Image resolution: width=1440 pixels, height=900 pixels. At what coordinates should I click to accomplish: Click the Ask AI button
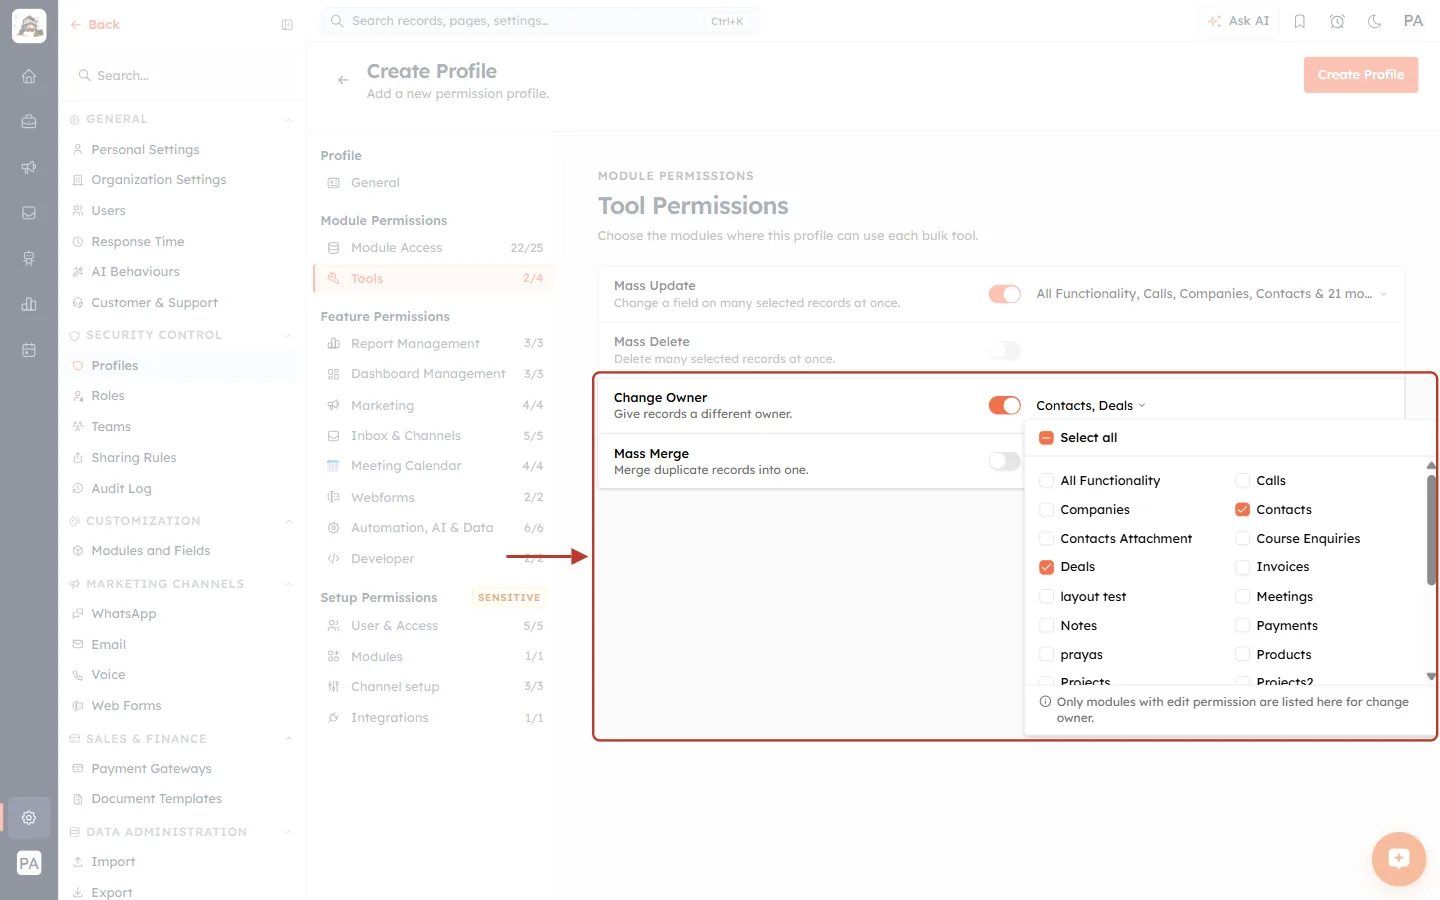click(x=1238, y=21)
